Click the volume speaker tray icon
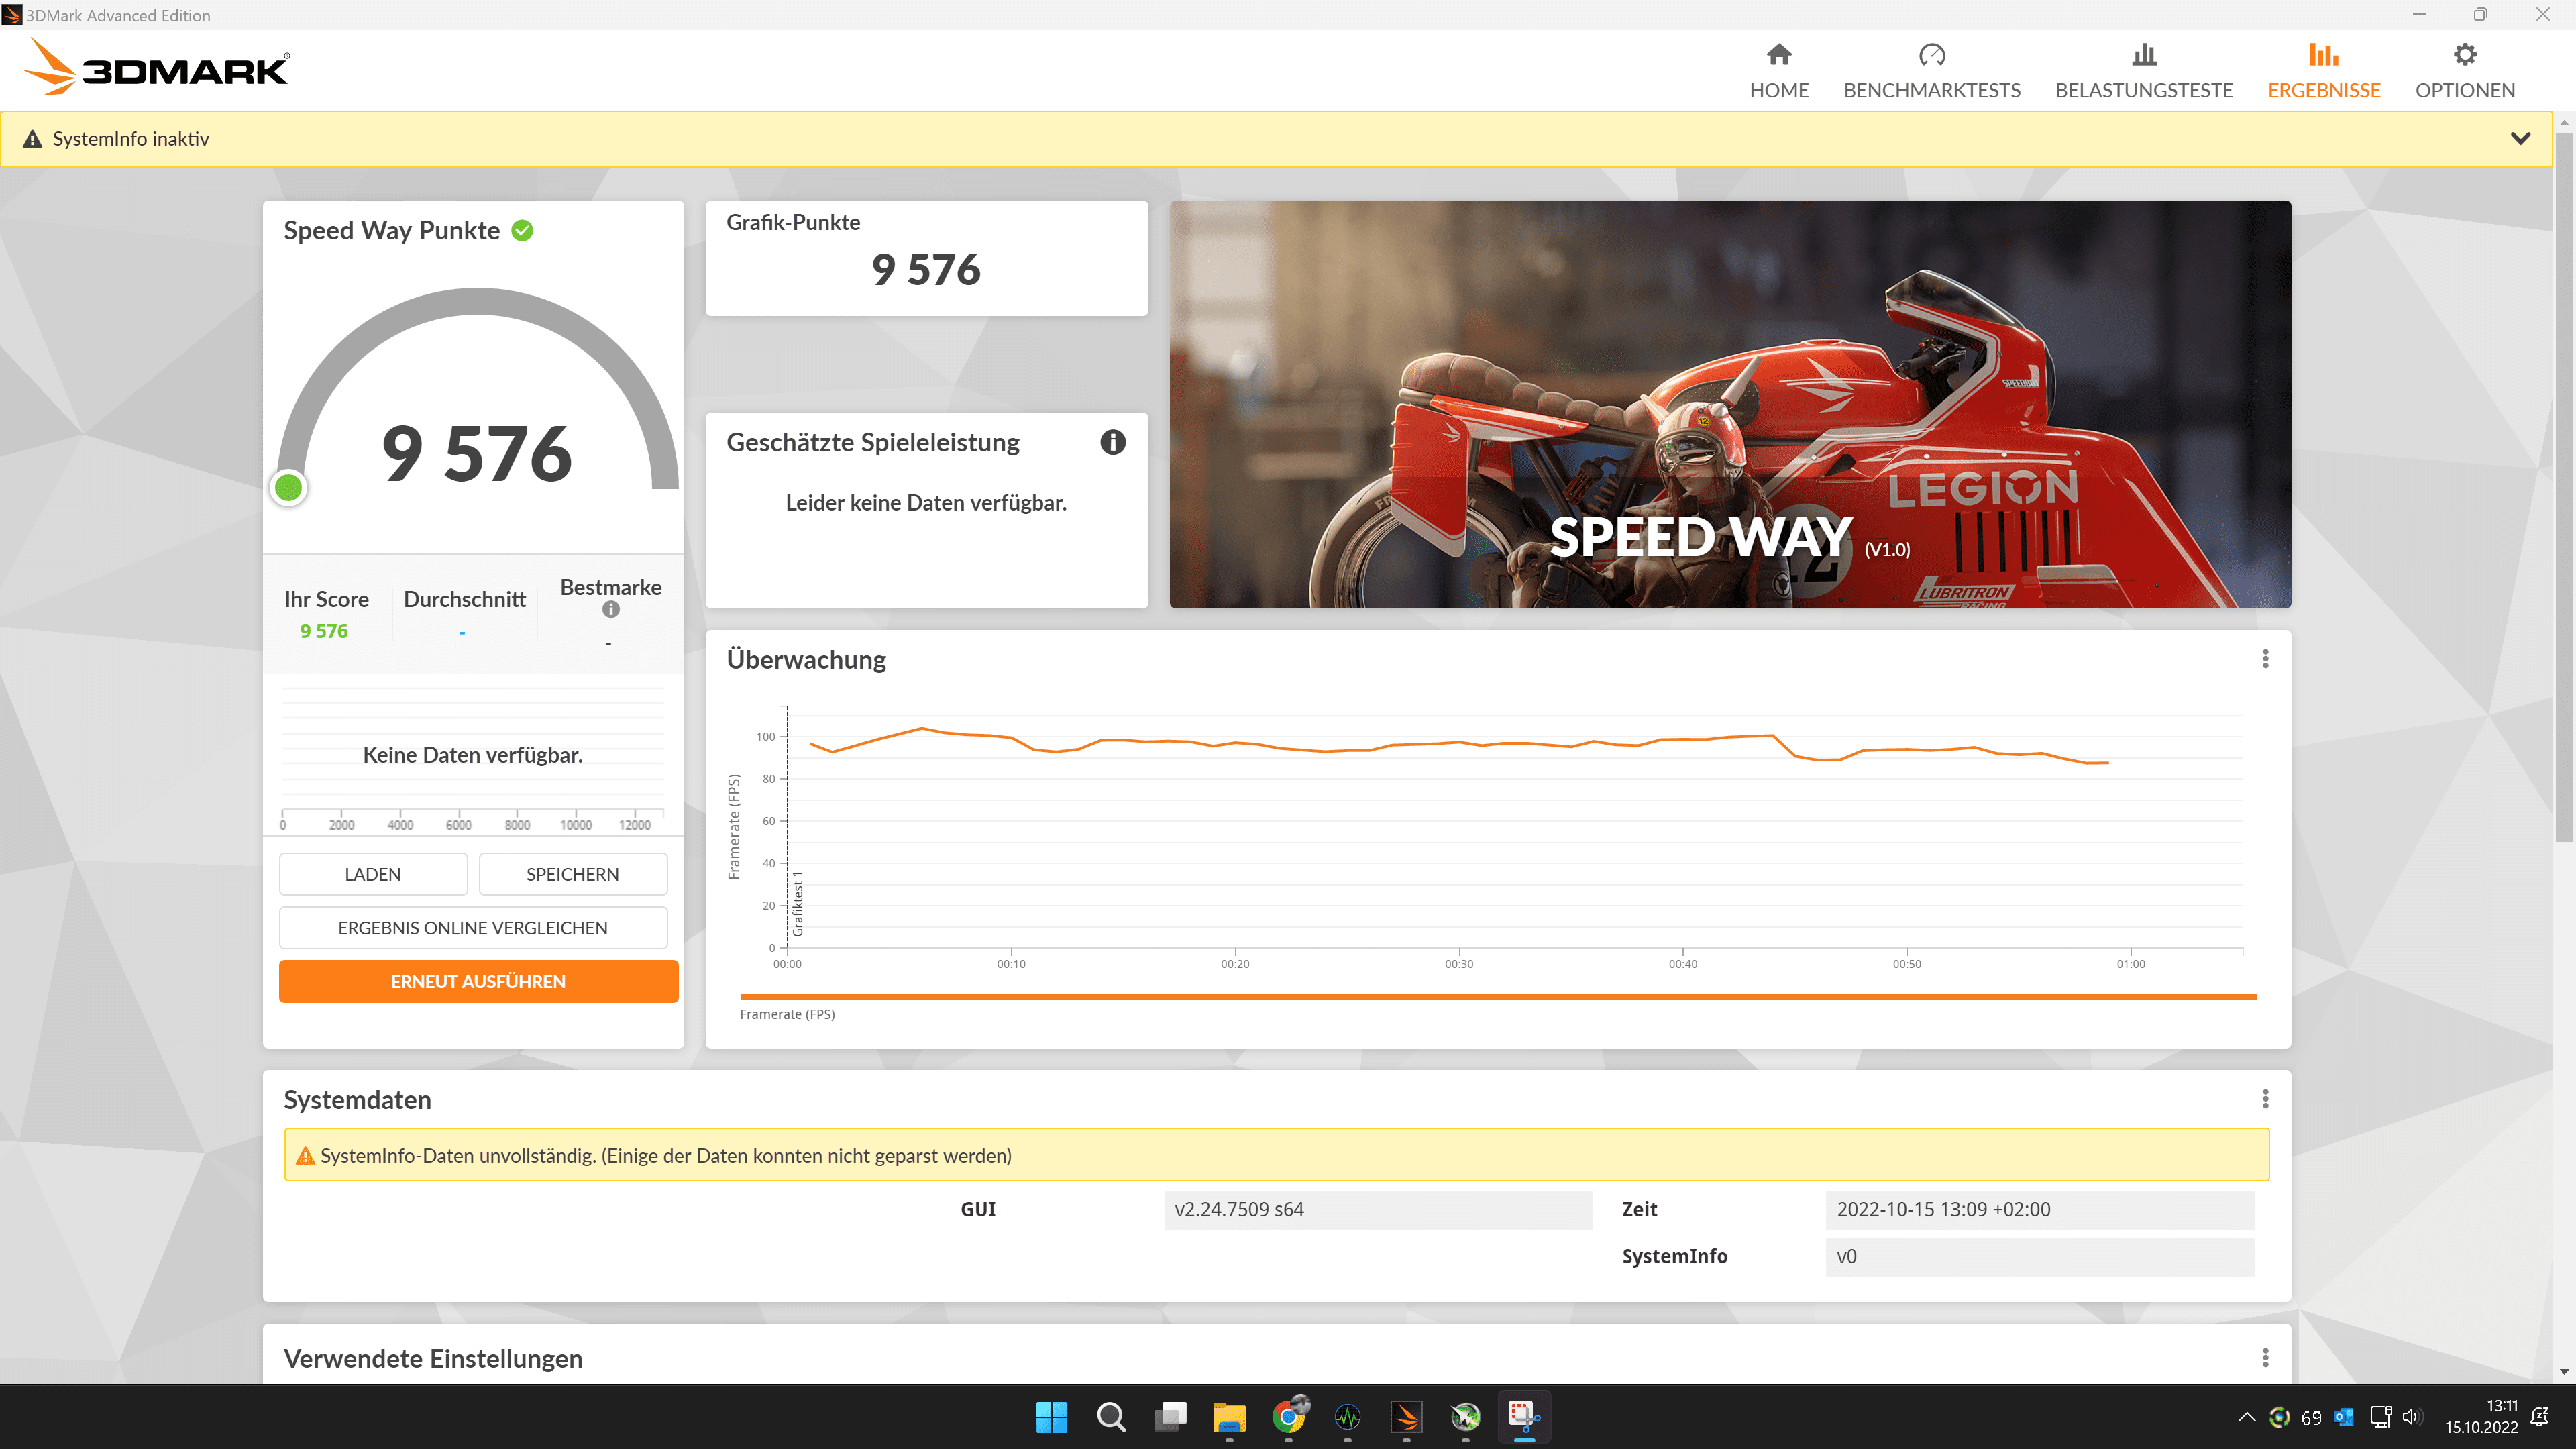 click(2411, 1417)
